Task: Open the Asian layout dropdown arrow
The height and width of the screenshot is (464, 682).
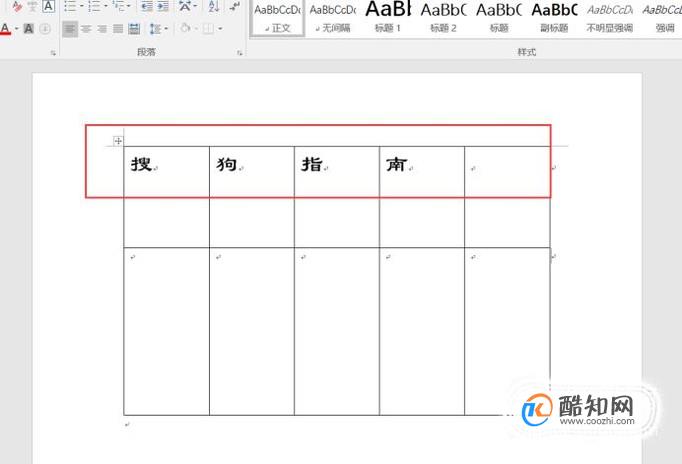Action: pos(196,6)
